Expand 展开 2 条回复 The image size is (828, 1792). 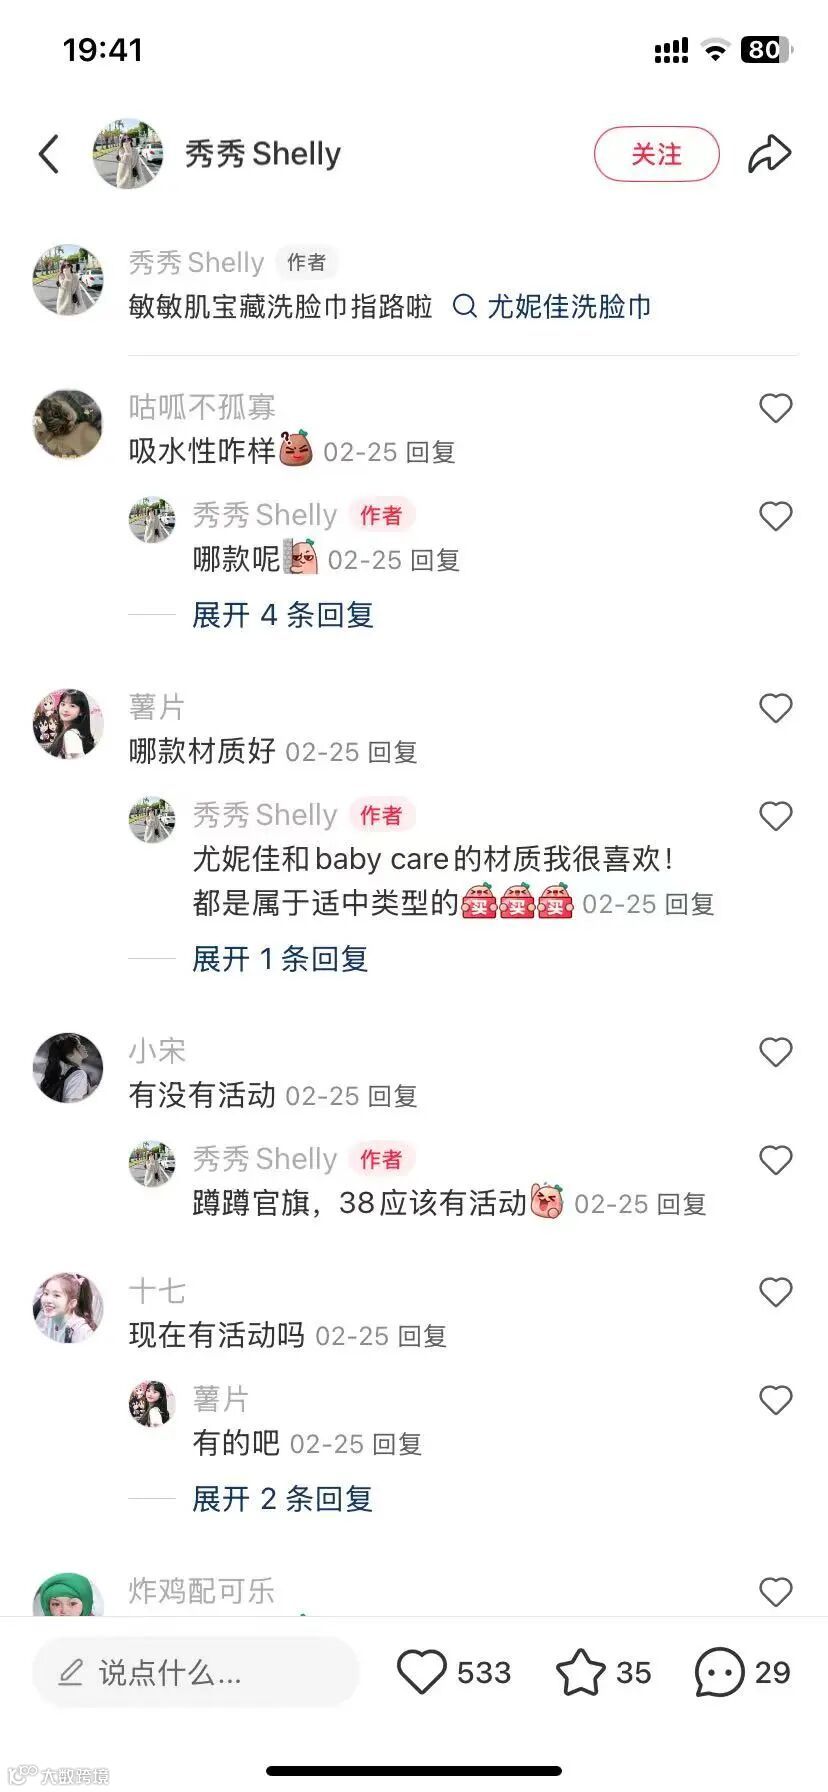click(282, 1499)
